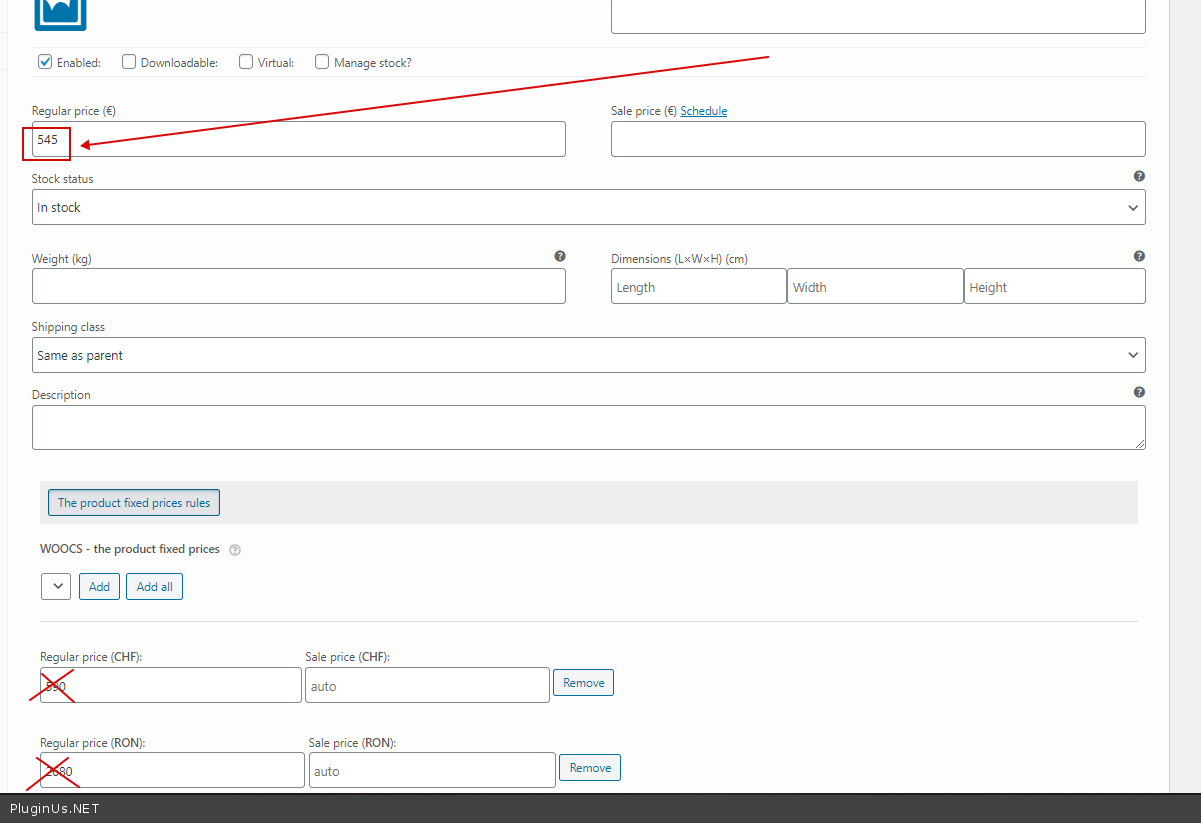Remove the CHF fixed price row
This screenshot has width=1201, height=823.
click(583, 683)
